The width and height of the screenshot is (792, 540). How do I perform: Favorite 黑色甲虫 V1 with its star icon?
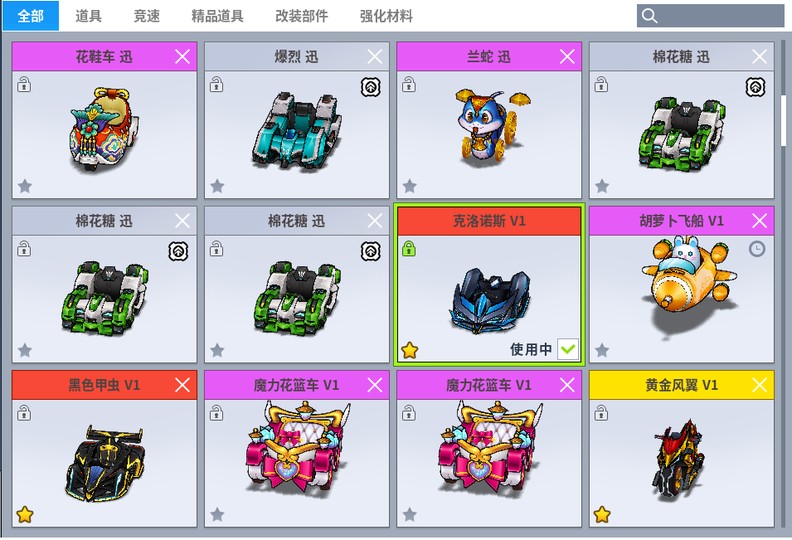point(25,515)
